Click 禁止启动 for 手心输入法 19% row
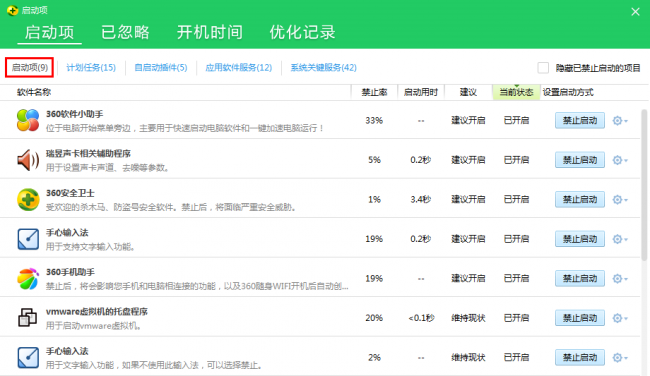 [580, 239]
